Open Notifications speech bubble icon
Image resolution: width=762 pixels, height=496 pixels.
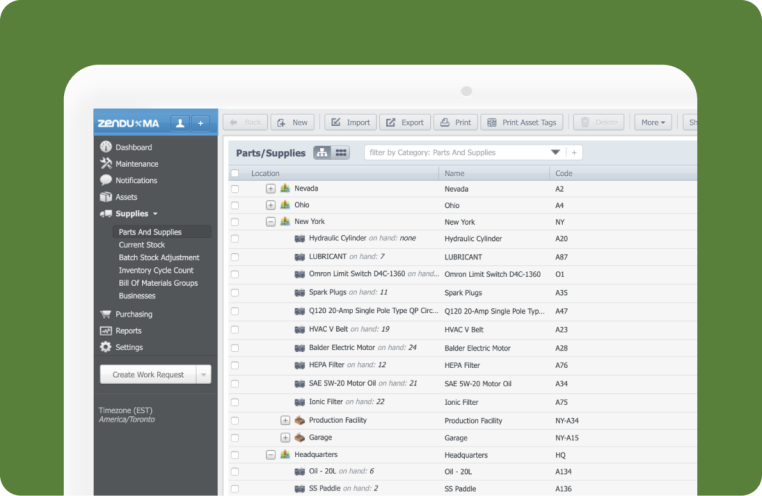coord(106,180)
